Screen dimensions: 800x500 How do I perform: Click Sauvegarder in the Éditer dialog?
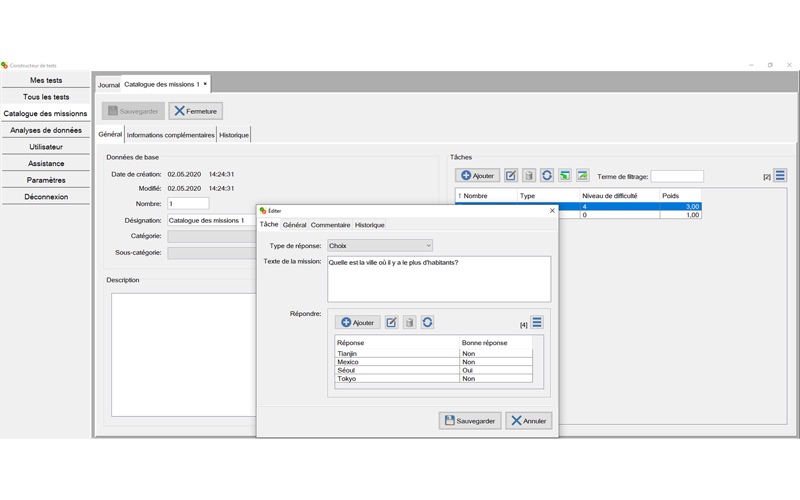point(470,421)
